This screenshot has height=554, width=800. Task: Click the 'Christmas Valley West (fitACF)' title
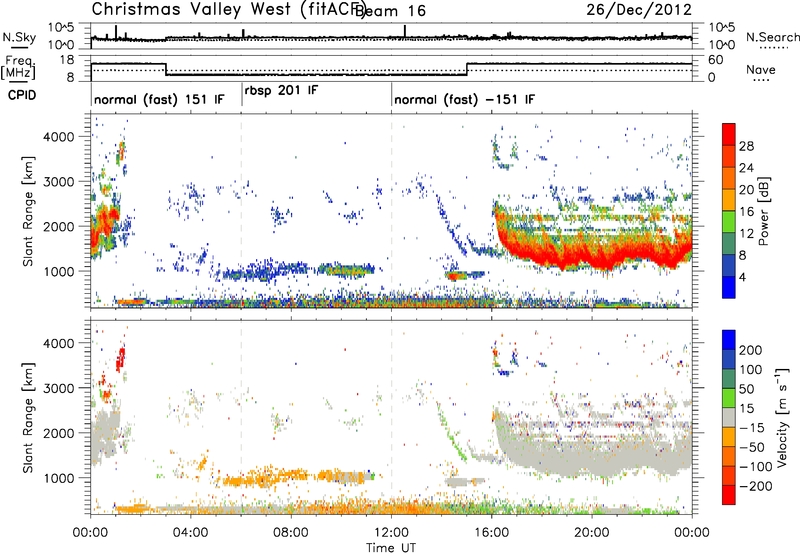(x=229, y=10)
